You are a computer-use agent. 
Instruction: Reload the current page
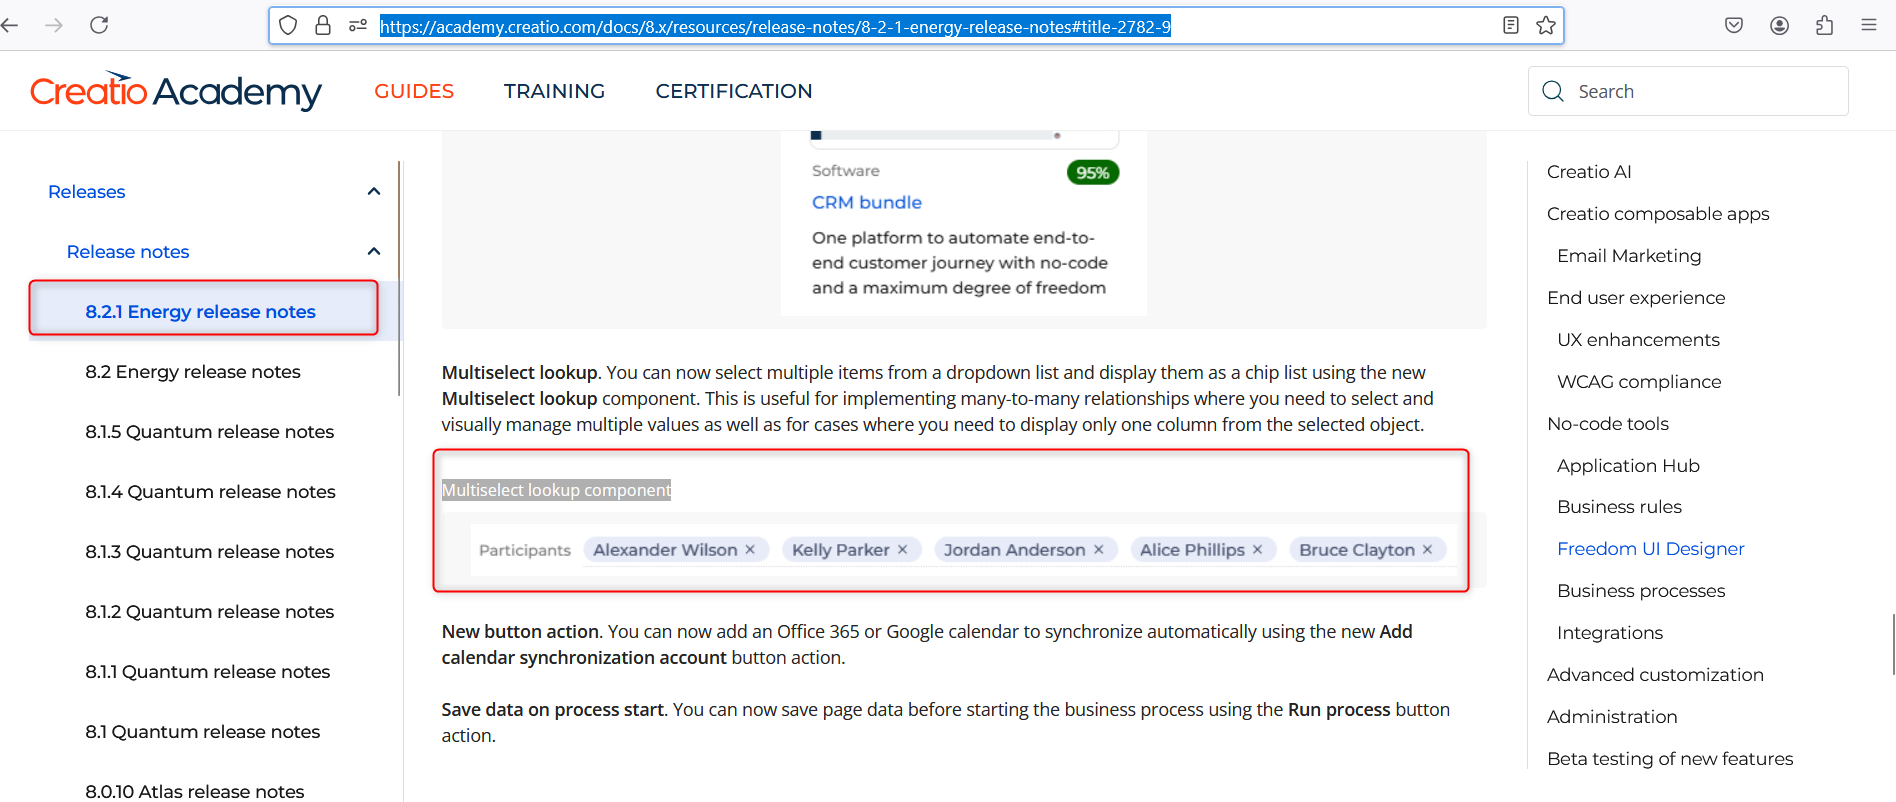pyautogui.click(x=99, y=25)
